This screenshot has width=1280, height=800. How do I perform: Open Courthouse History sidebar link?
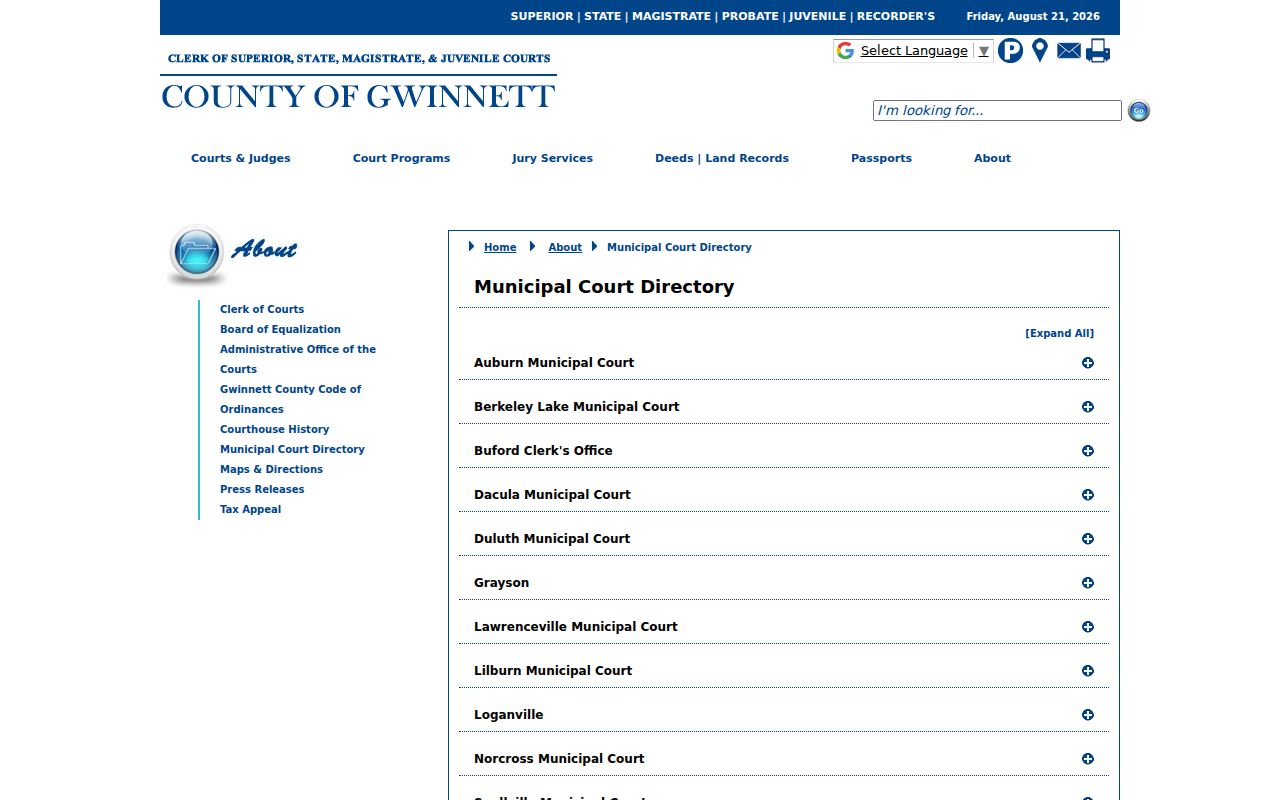(x=274, y=429)
